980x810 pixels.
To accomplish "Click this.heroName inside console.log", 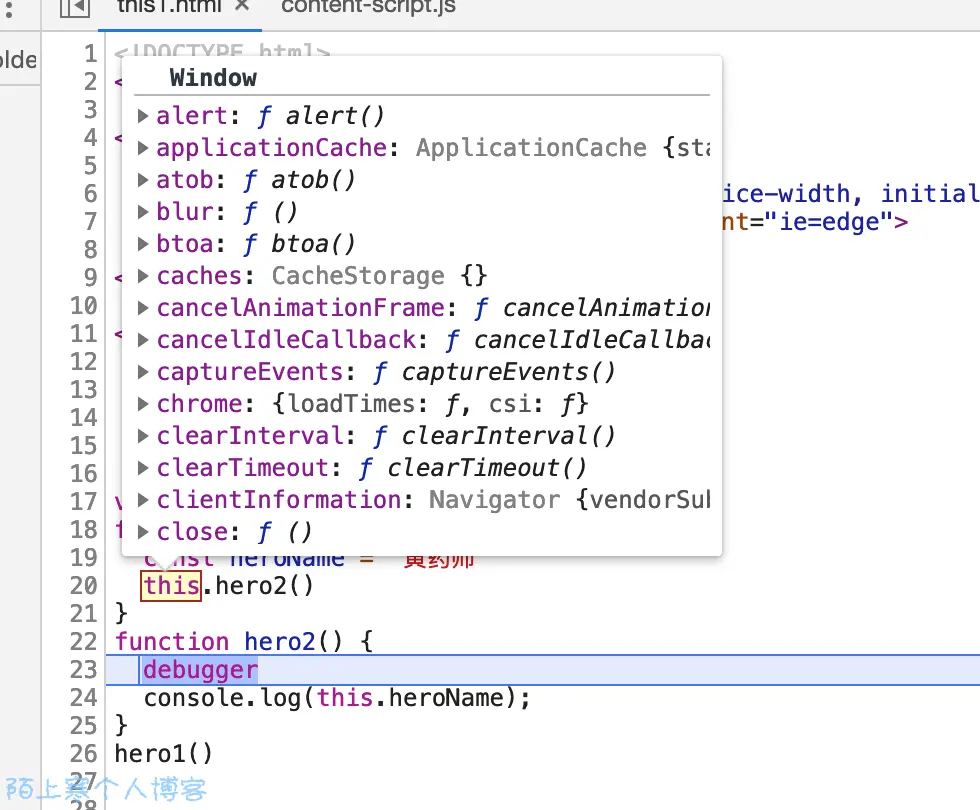I will tap(410, 698).
